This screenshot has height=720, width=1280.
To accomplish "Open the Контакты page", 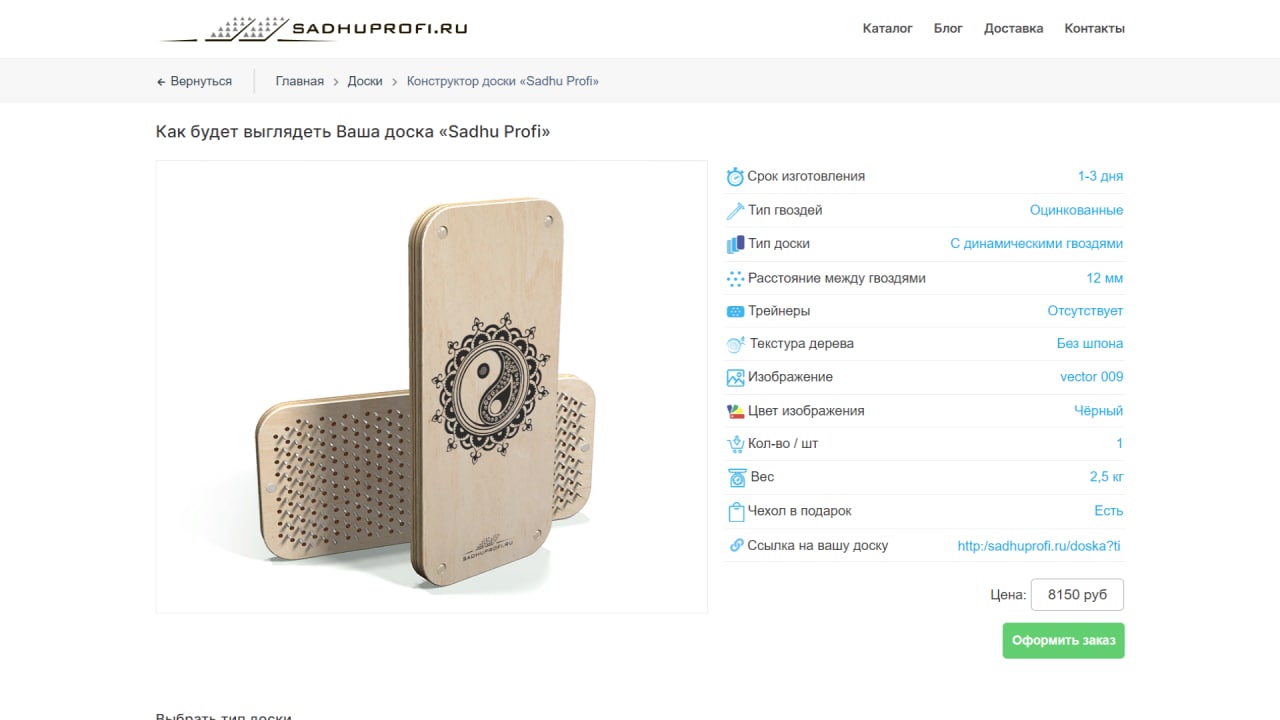I will coord(1094,28).
